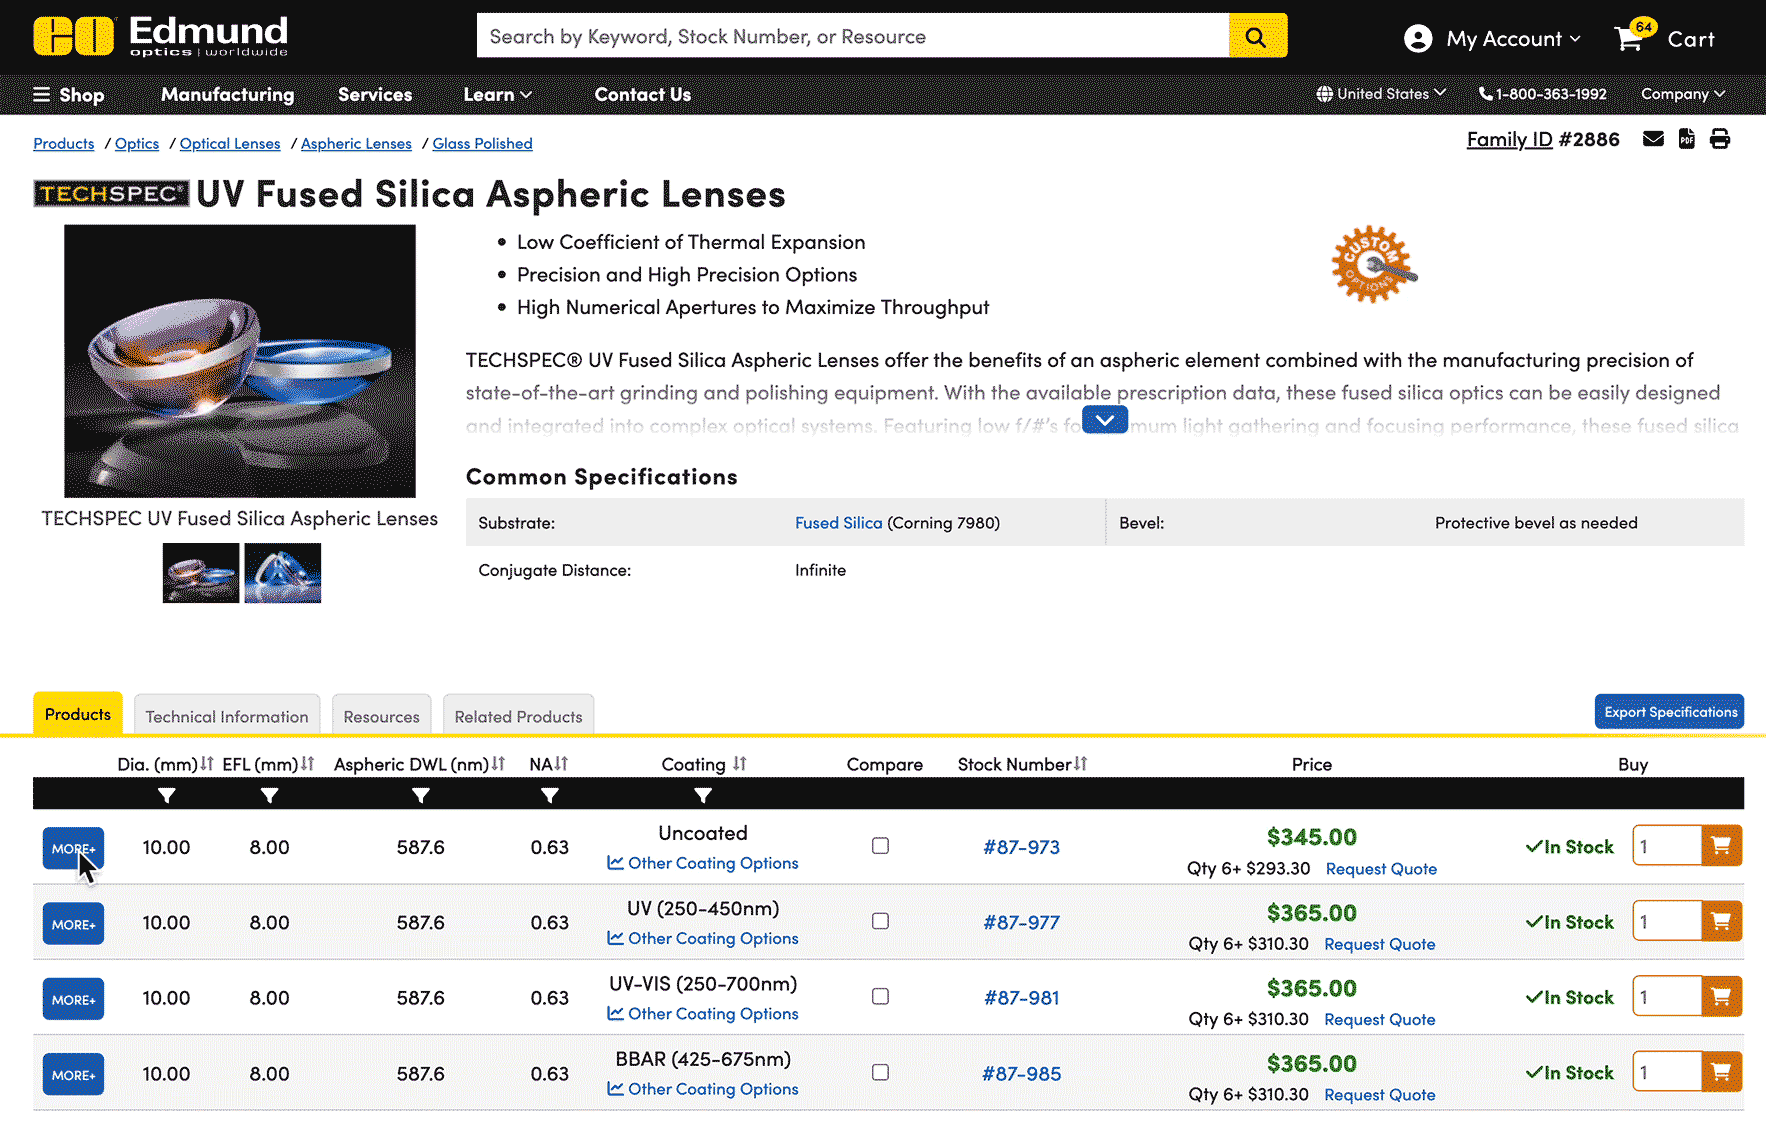The image size is (1766, 1122).
Task: Open the shopping cart icon
Action: [1629, 39]
